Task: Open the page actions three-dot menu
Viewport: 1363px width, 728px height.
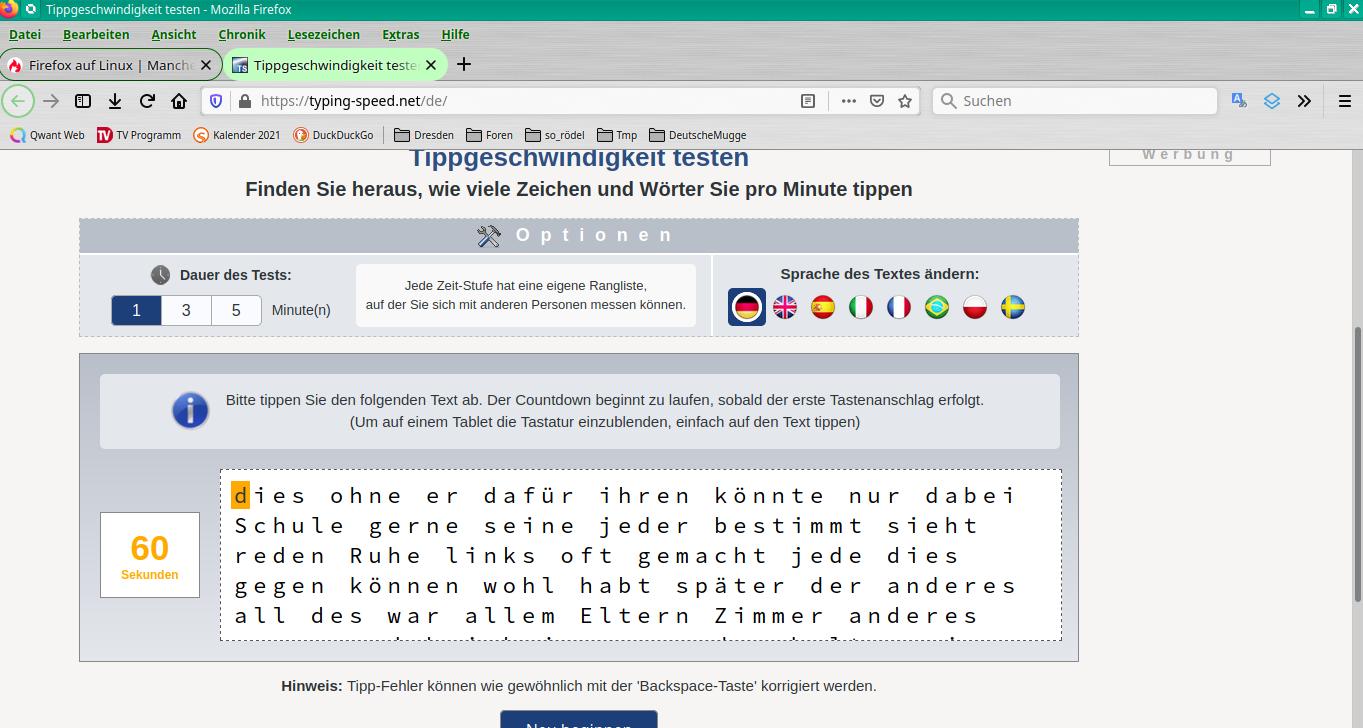Action: point(848,101)
